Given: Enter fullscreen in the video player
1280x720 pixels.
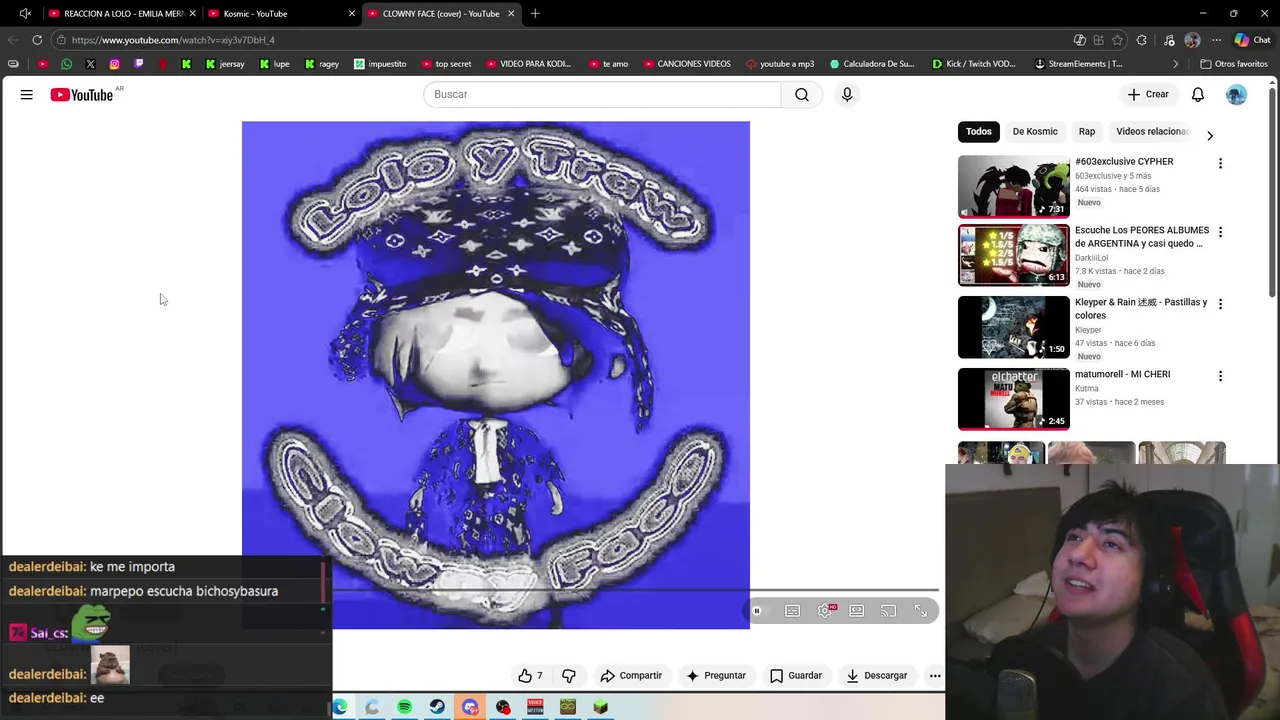Looking at the screenshot, I should [x=921, y=611].
